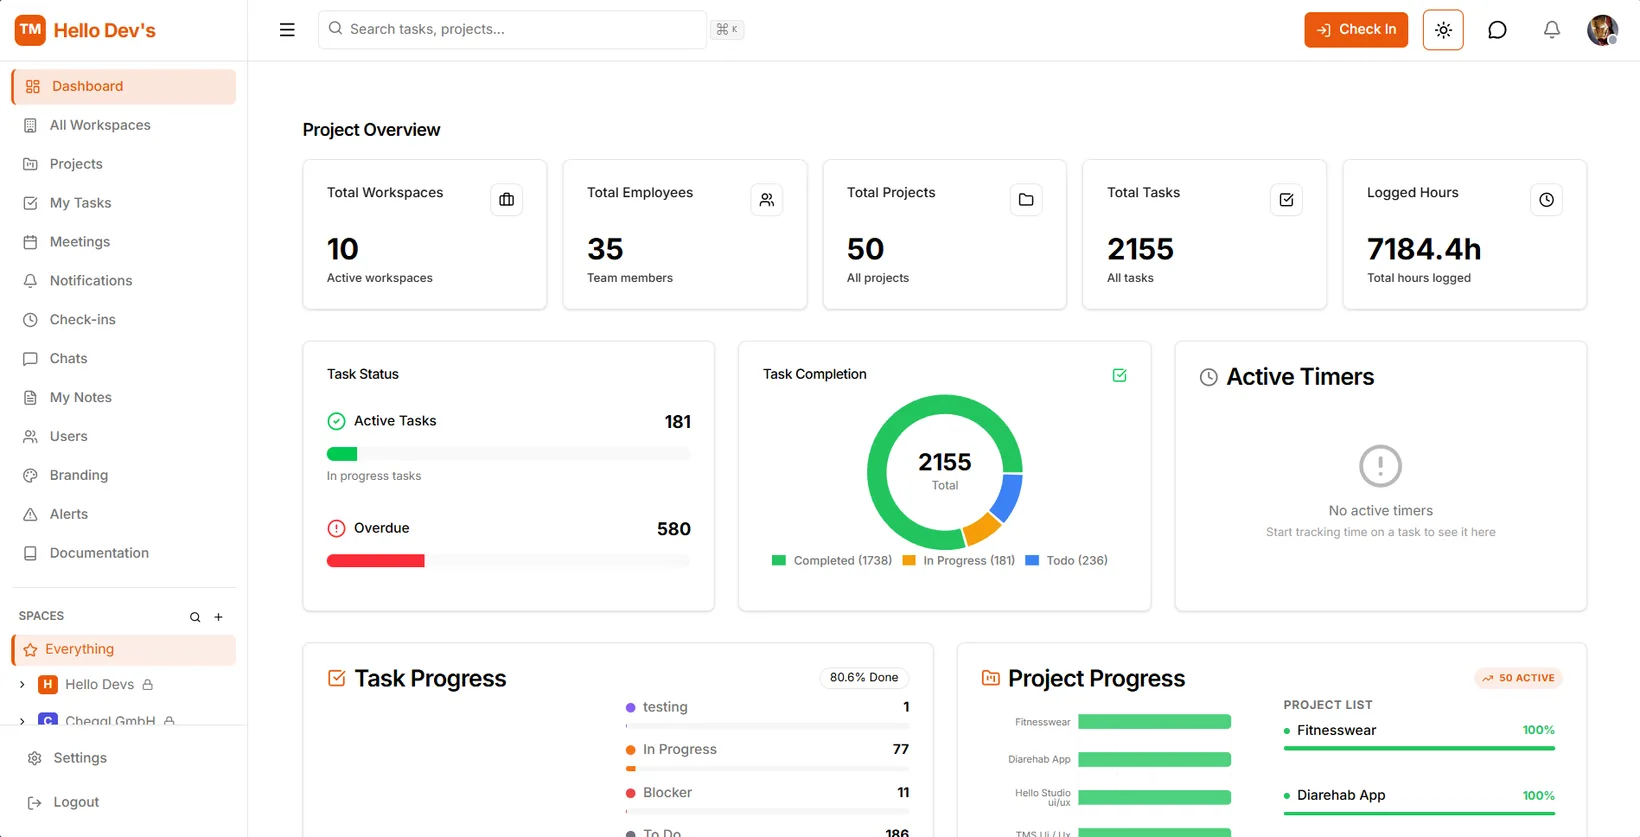Click the Task Progress checkbox icon
This screenshot has width=1640, height=837.
point(337,678)
